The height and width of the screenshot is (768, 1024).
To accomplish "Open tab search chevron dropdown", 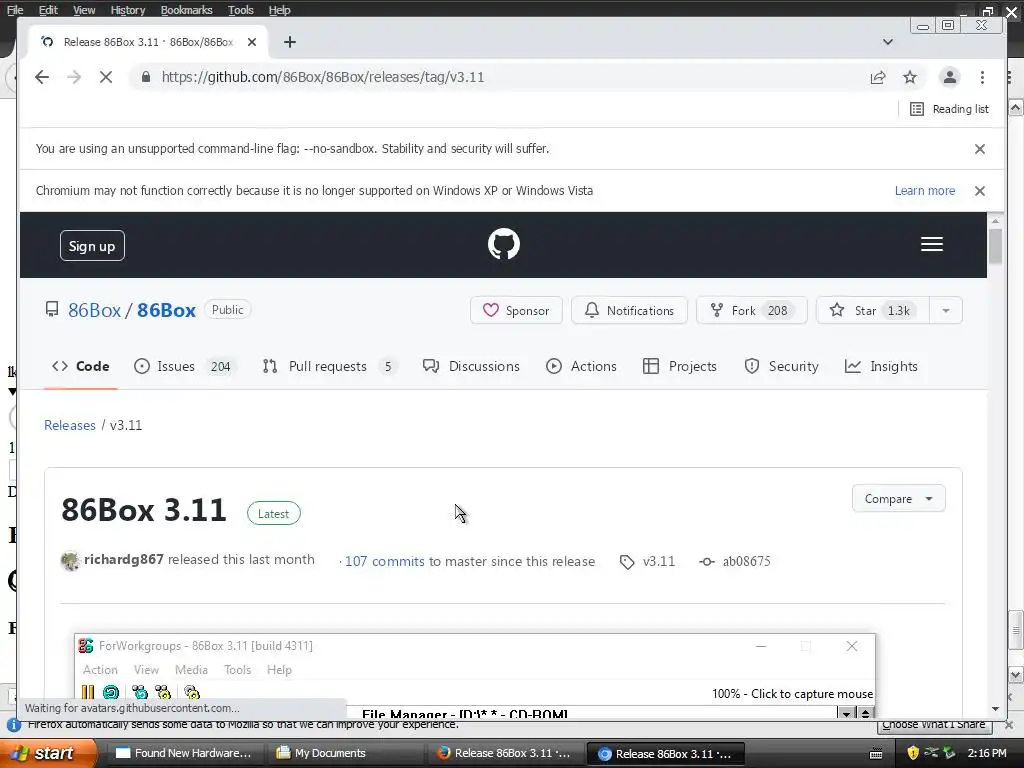I will [x=888, y=42].
